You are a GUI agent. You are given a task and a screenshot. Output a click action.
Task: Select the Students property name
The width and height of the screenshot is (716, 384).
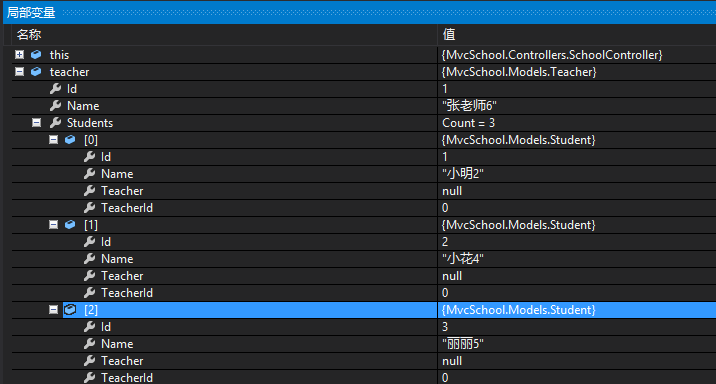coord(90,123)
